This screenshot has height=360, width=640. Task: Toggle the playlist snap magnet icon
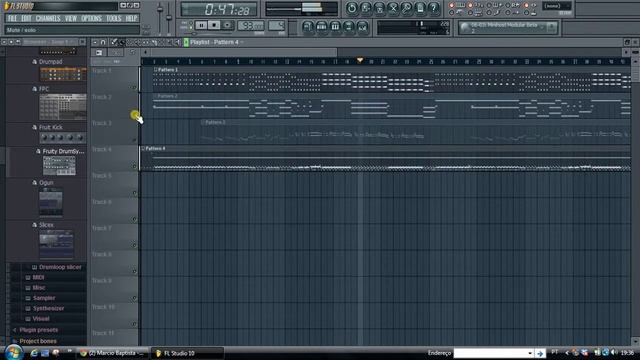click(x=103, y=42)
